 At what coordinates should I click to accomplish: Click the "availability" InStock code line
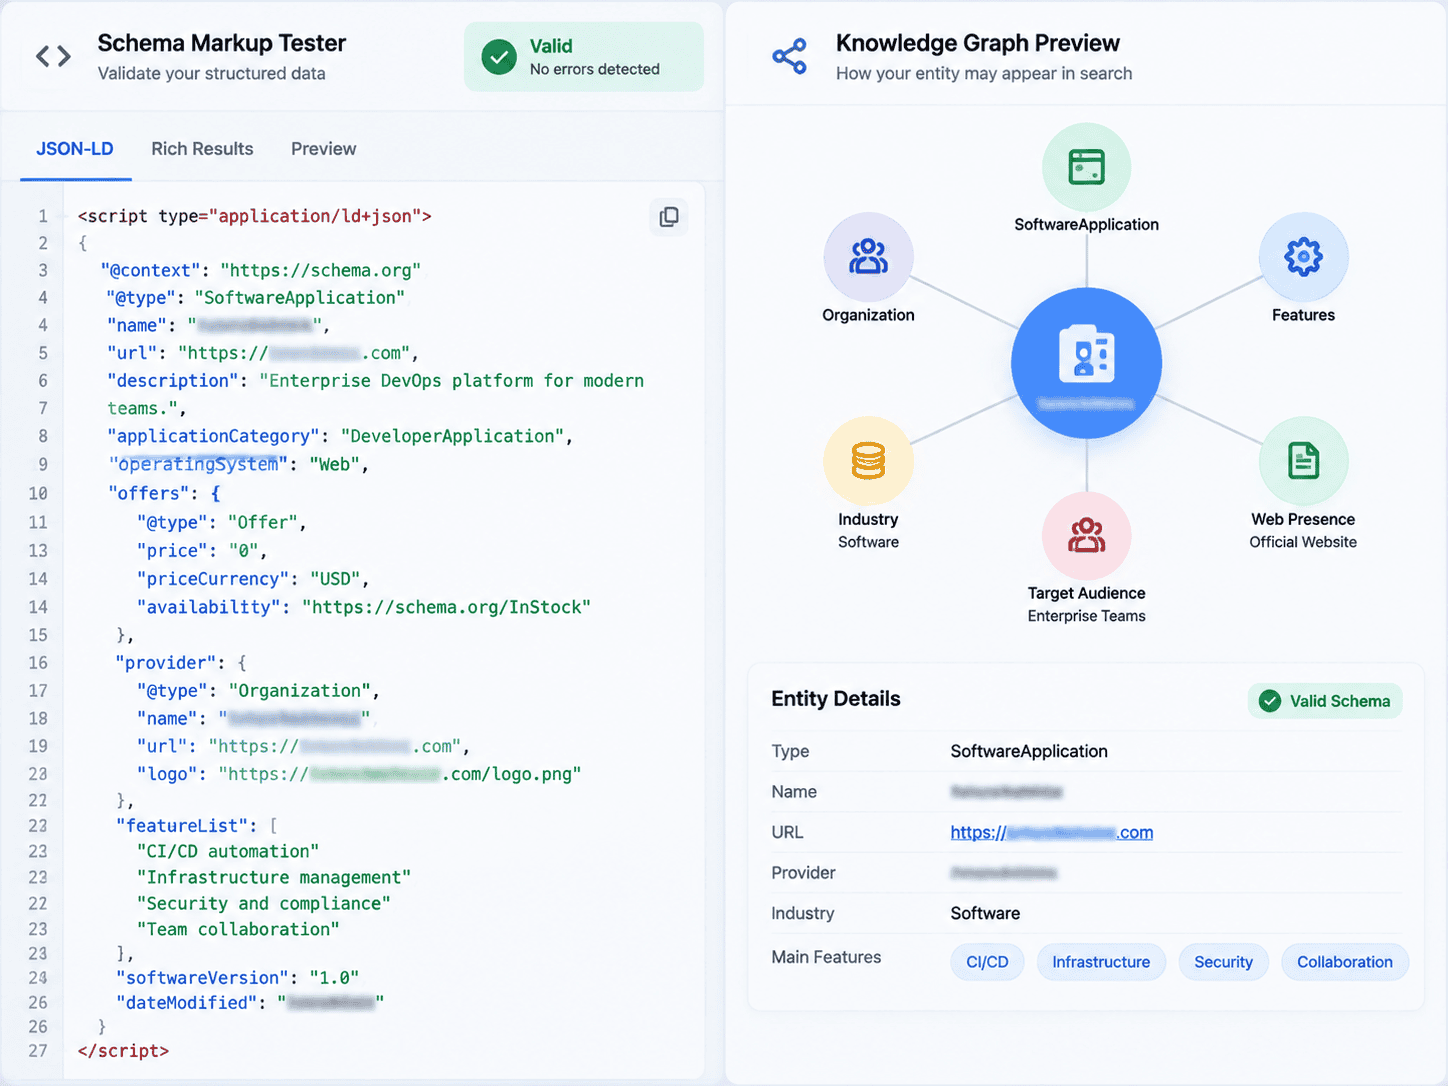pyautogui.click(x=364, y=607)
